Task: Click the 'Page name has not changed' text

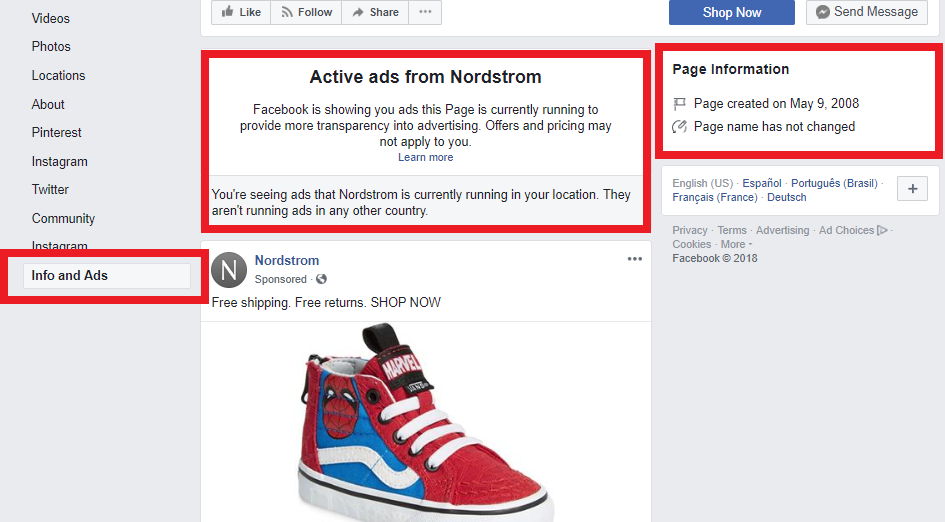Action: pos(774,127)
